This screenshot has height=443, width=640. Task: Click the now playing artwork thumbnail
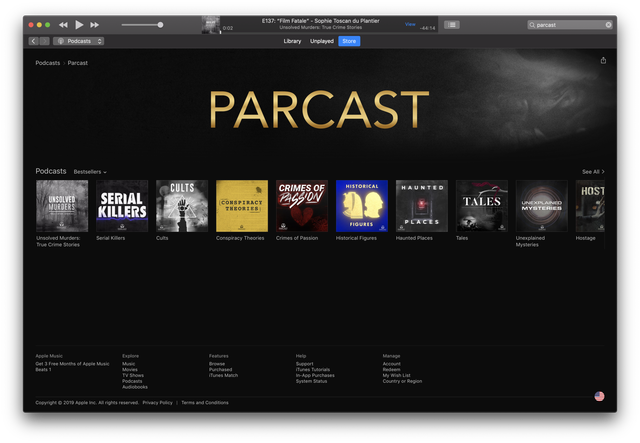tap(210, 25)
